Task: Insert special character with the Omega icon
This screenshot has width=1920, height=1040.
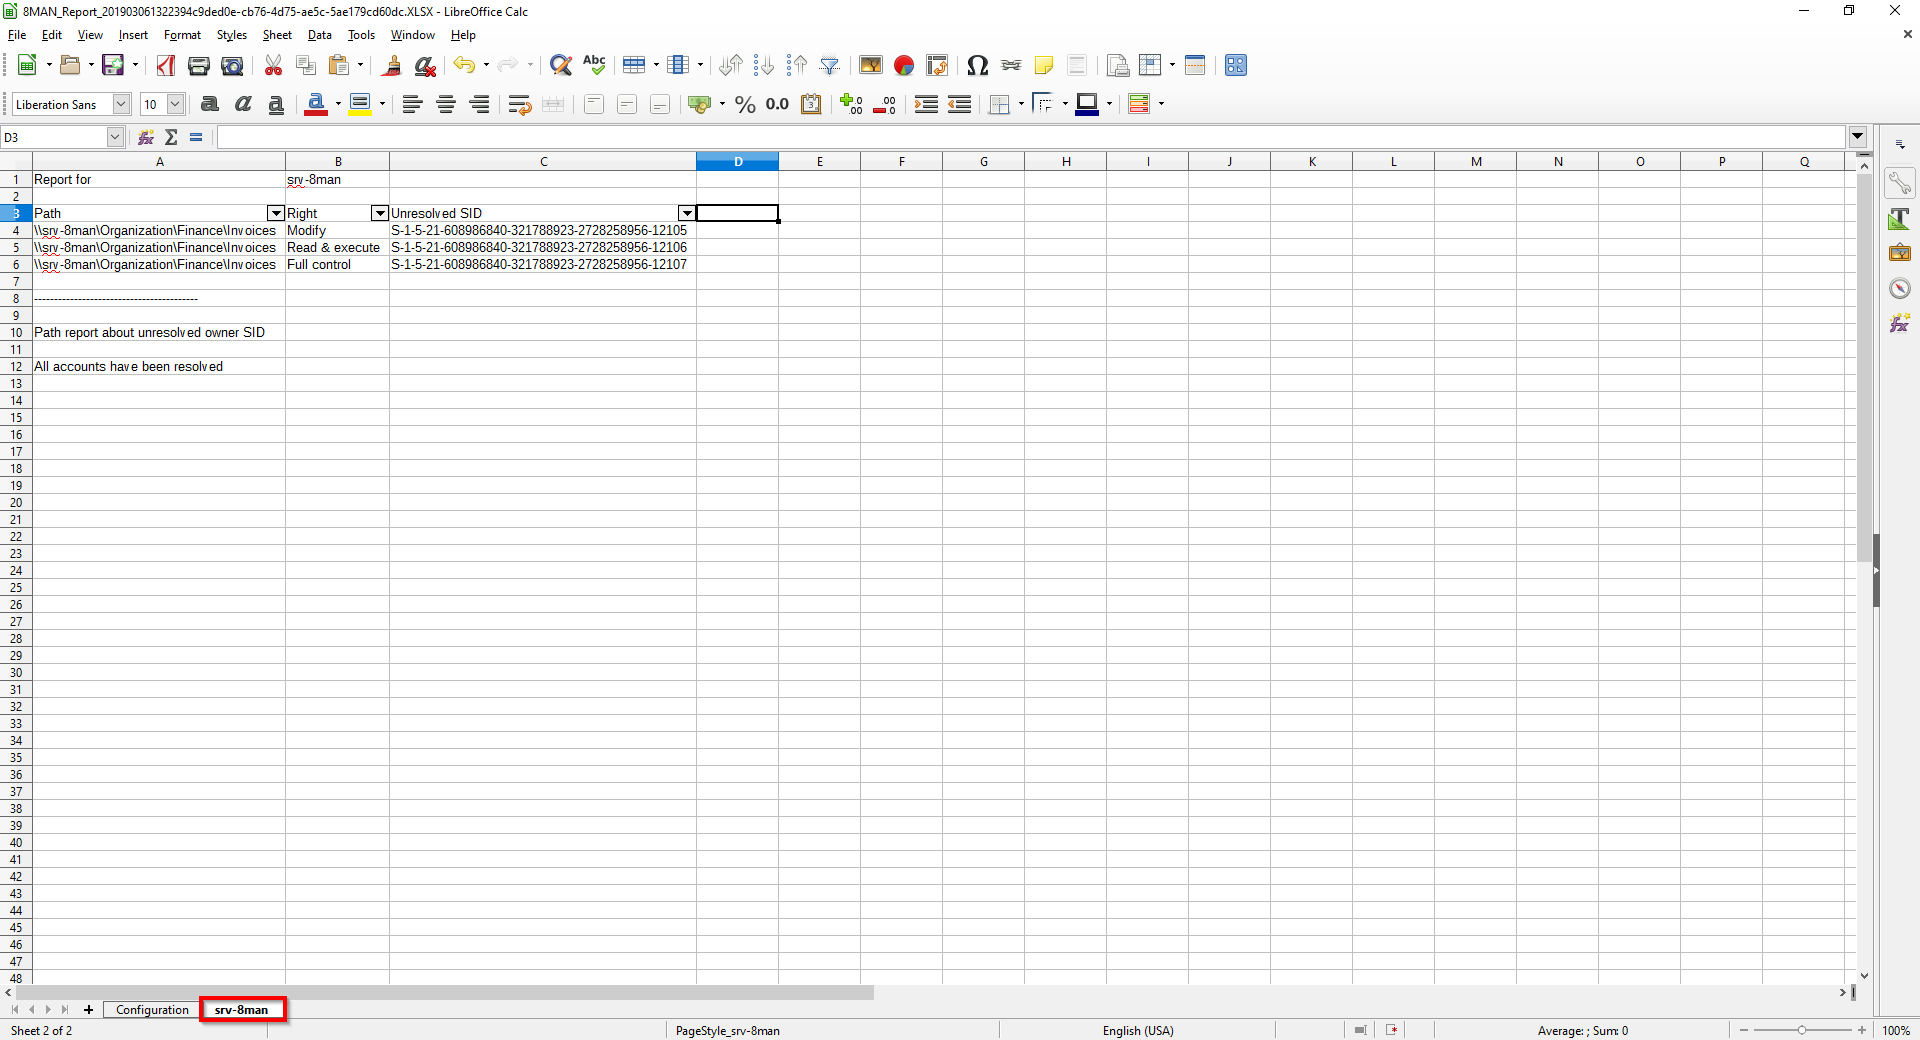Action: (977, 66)
